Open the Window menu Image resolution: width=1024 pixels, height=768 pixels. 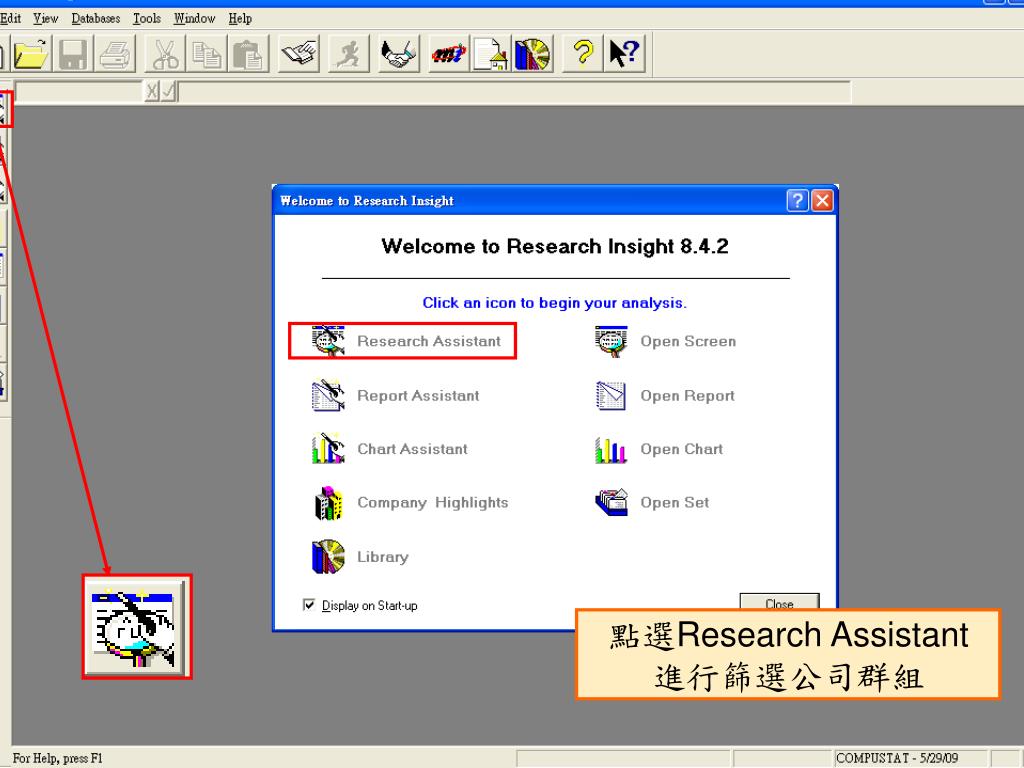pyautogui.click(x=195, y=18)
